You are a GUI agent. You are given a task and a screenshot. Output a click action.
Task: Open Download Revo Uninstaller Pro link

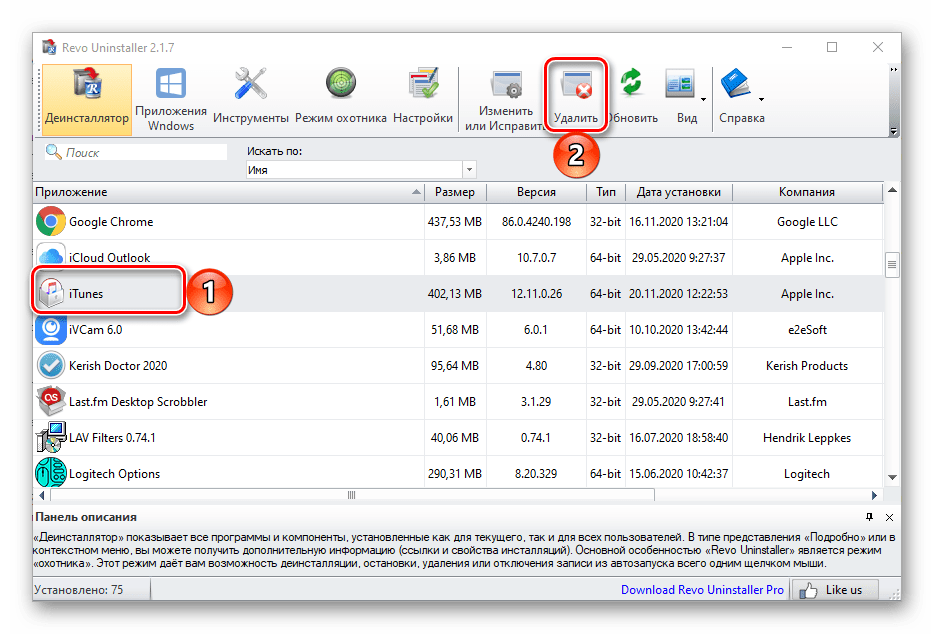702,590
